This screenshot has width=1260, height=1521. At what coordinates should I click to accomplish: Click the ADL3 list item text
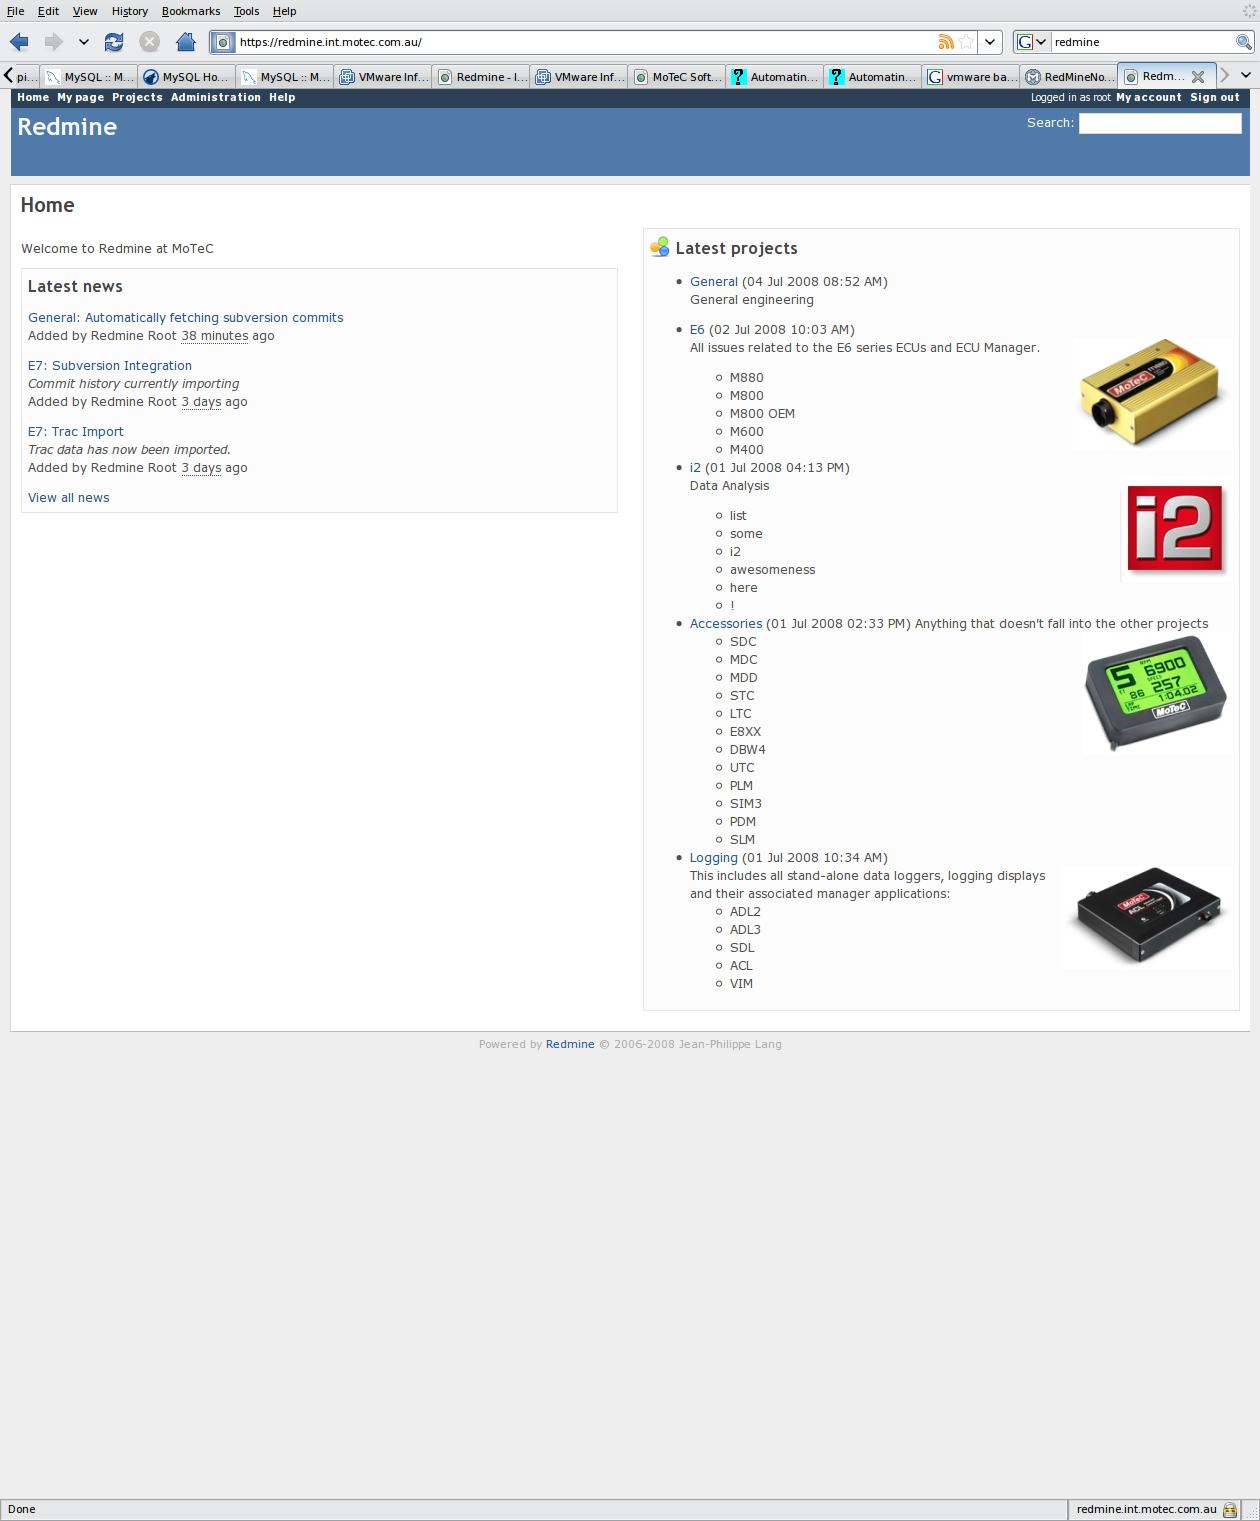click(745, 930)
